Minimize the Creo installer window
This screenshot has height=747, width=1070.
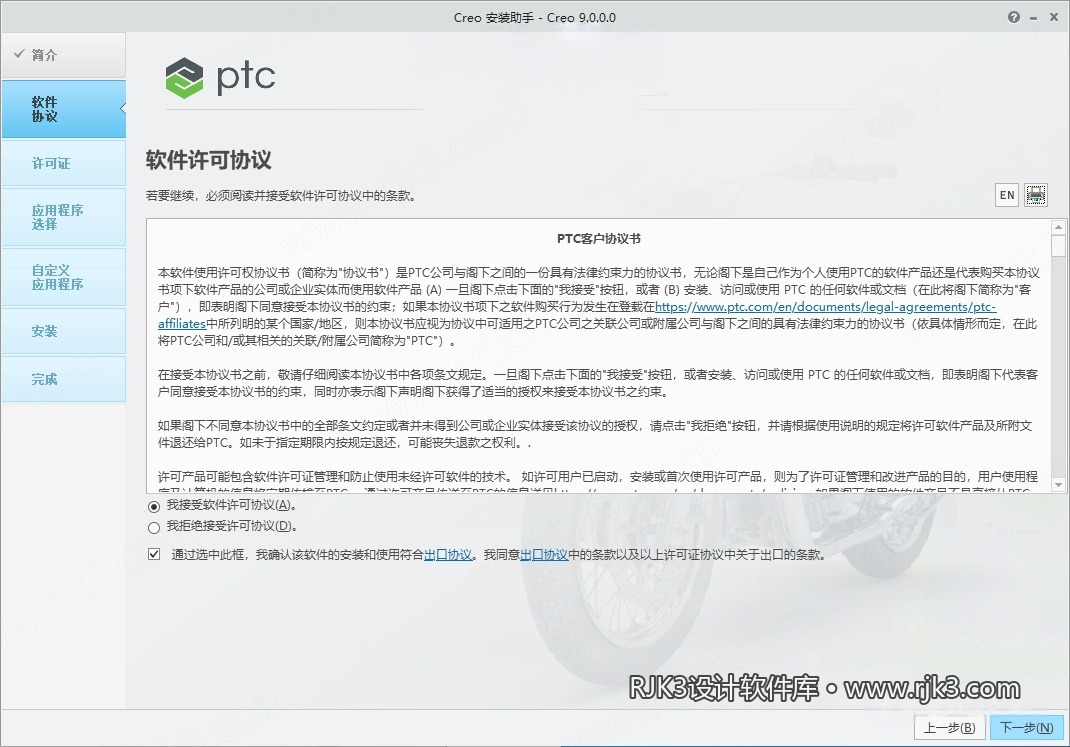point(1034,18)
